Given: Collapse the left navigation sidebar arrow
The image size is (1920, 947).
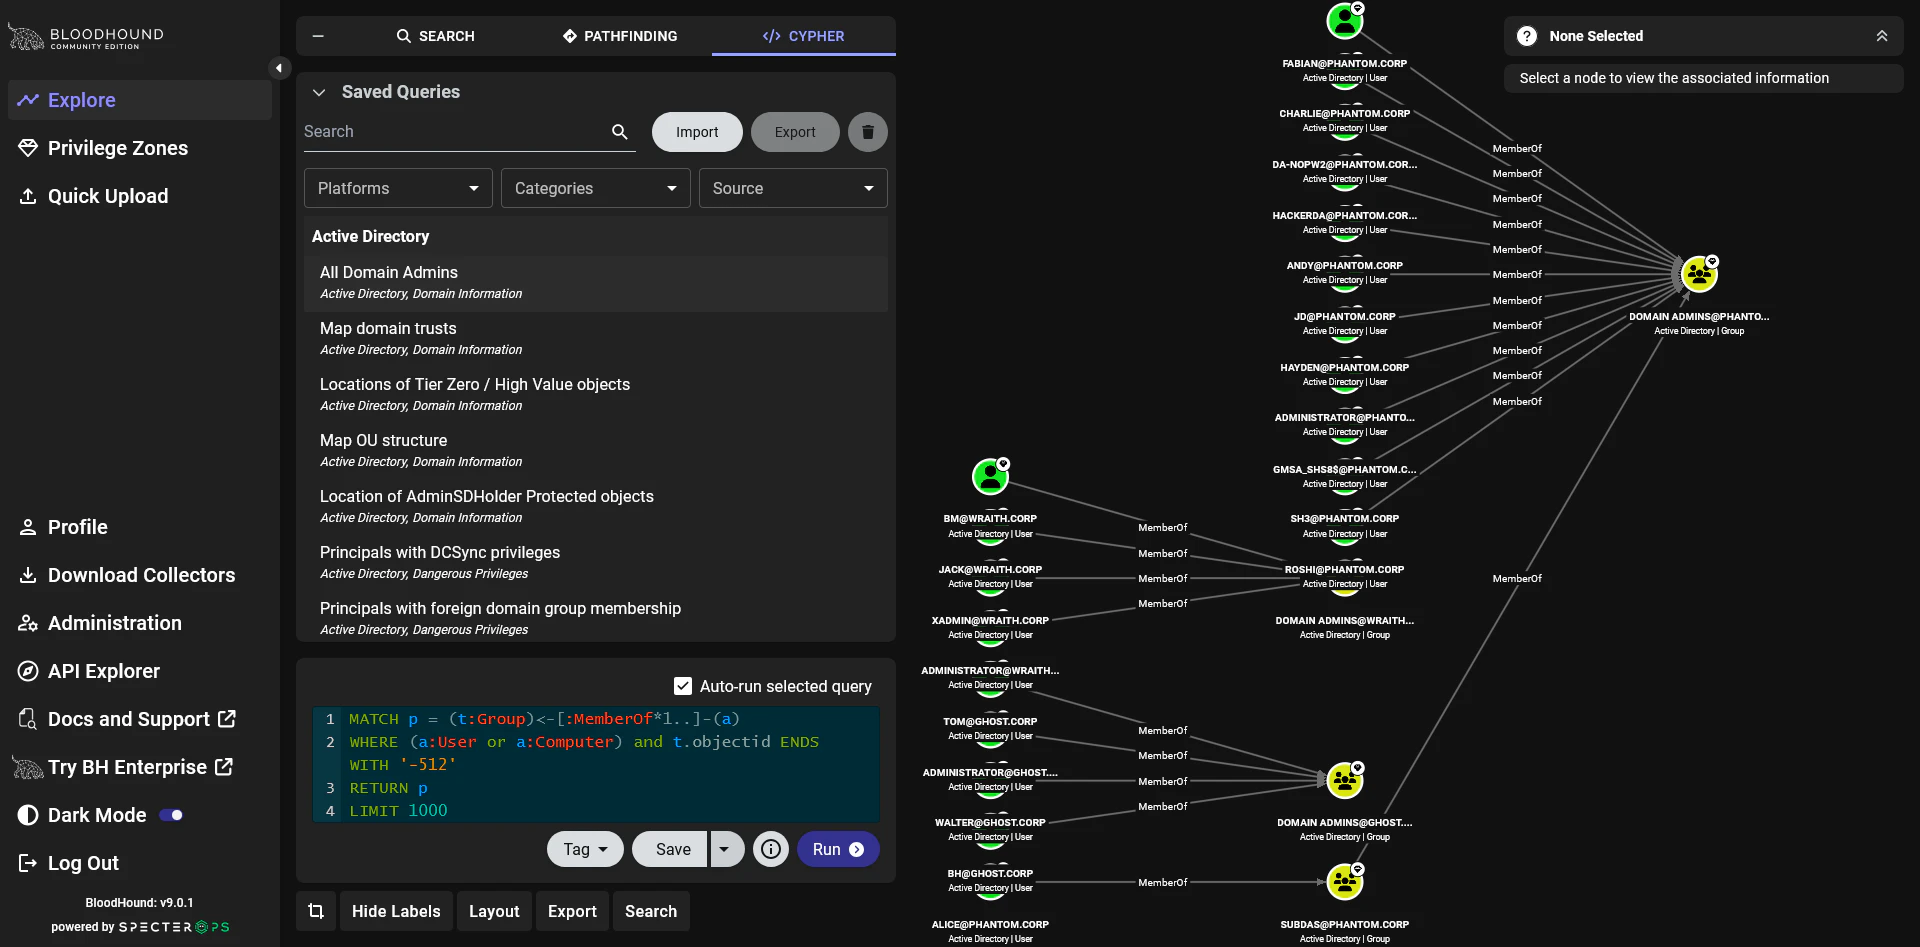Looking at the screenshot, I should point(279,68).
